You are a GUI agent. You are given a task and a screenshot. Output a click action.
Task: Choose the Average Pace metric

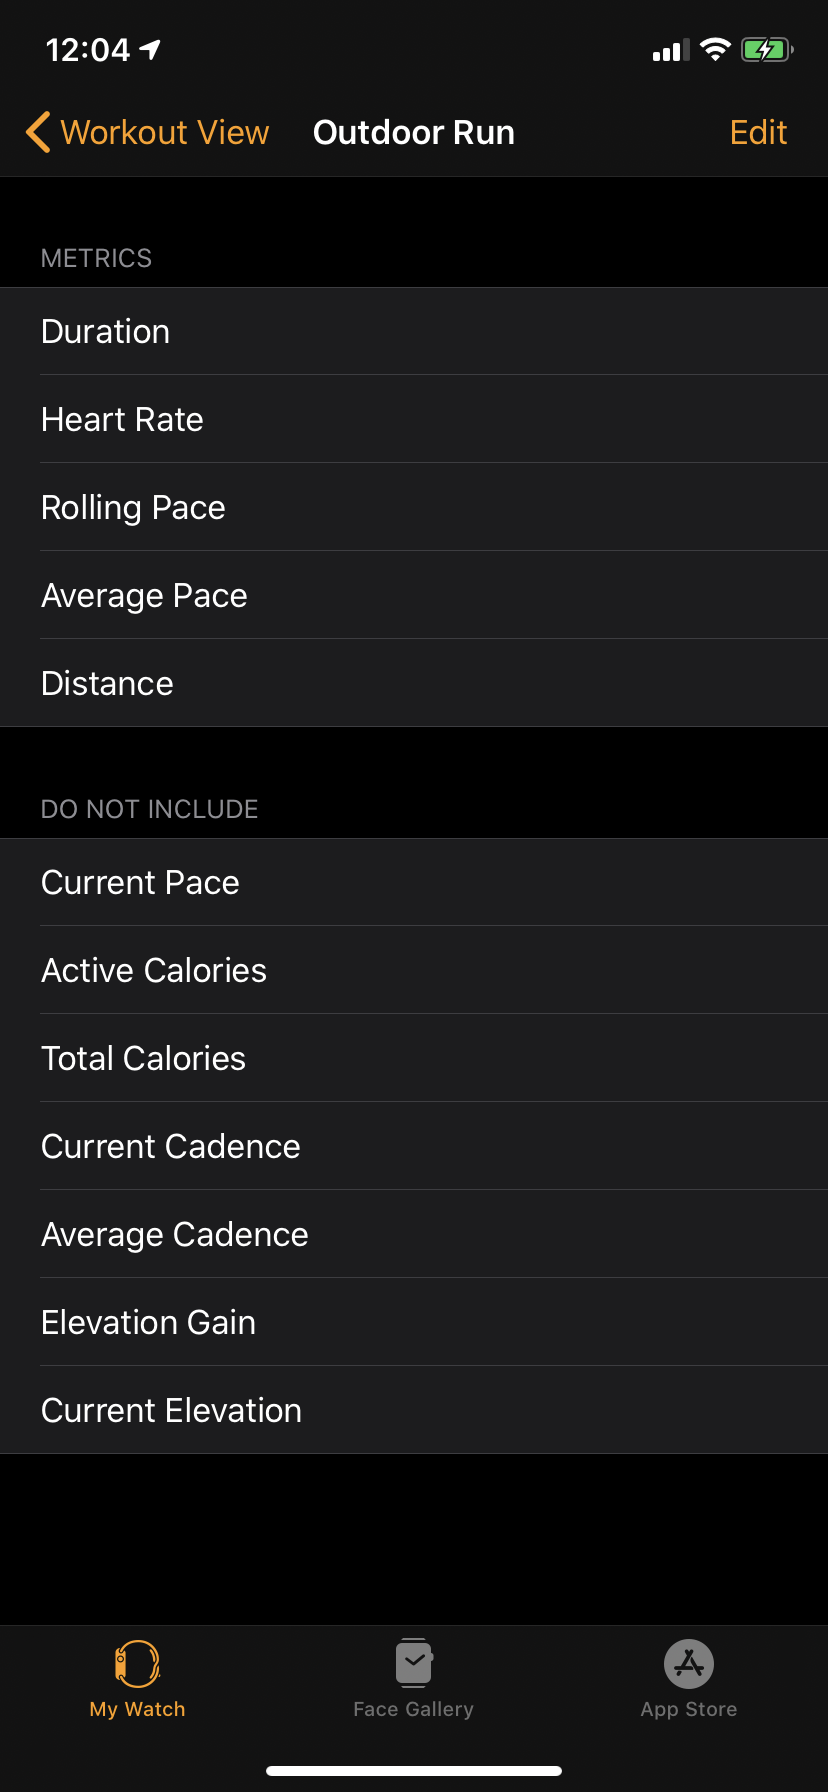tap(414, 596)
